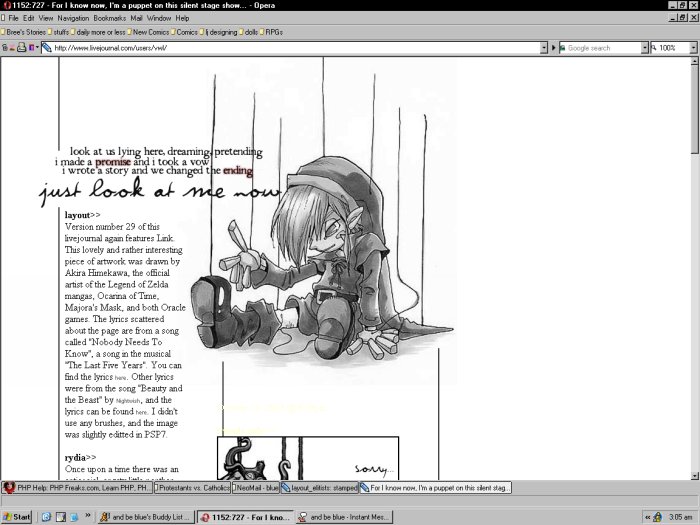
Task: Open the Opera 1152:727 taskbar button
Action: point(246,517)
